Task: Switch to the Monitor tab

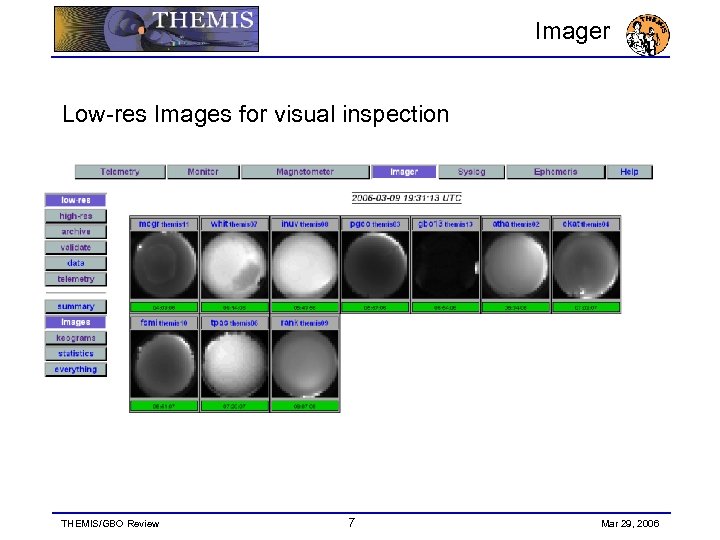Action: point(203,172)
